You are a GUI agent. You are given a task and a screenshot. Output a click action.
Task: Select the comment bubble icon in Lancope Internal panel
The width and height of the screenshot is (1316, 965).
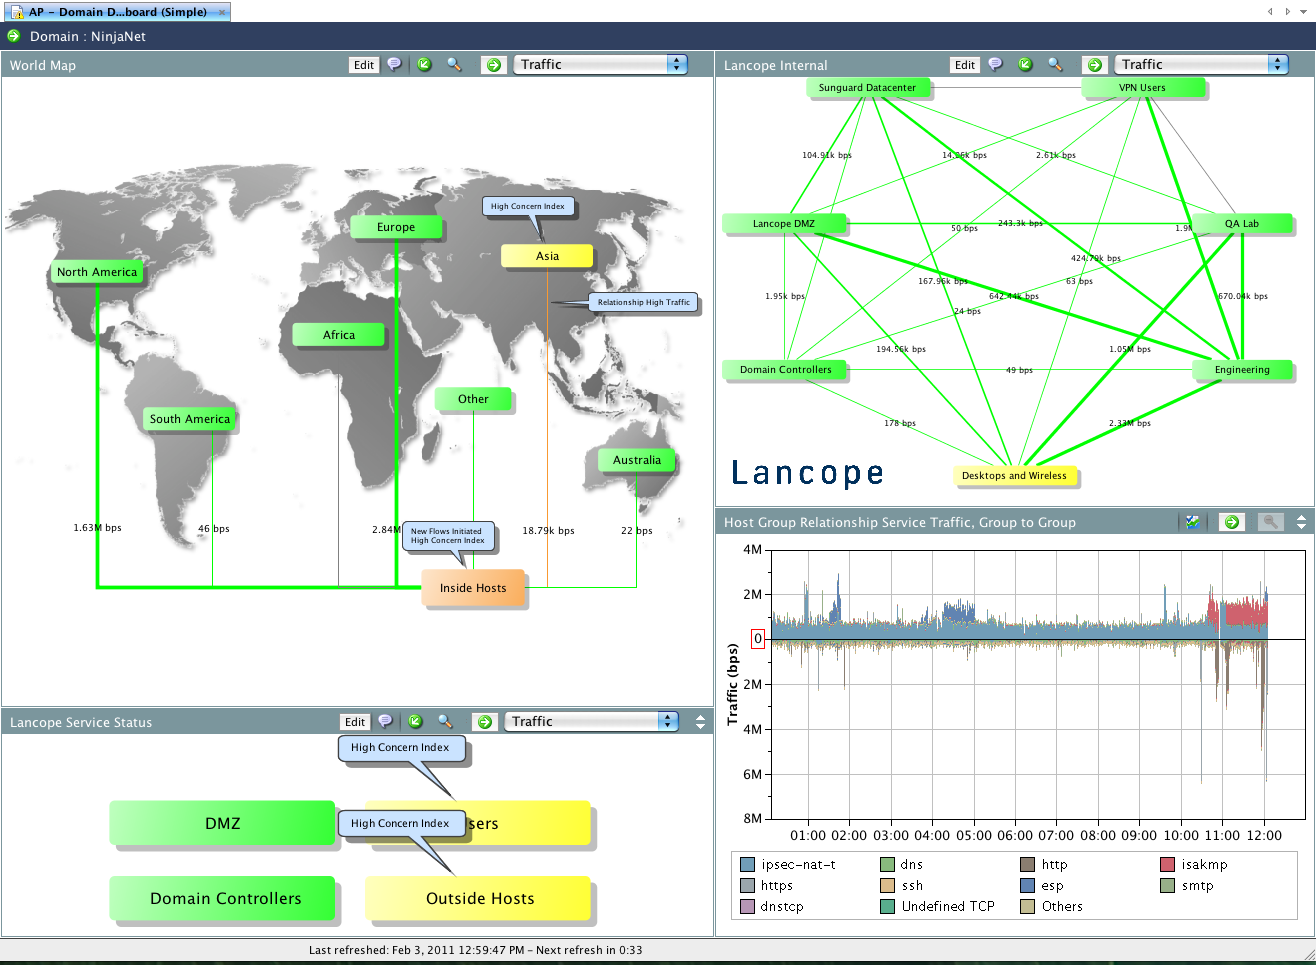click(x=995, y=64)
